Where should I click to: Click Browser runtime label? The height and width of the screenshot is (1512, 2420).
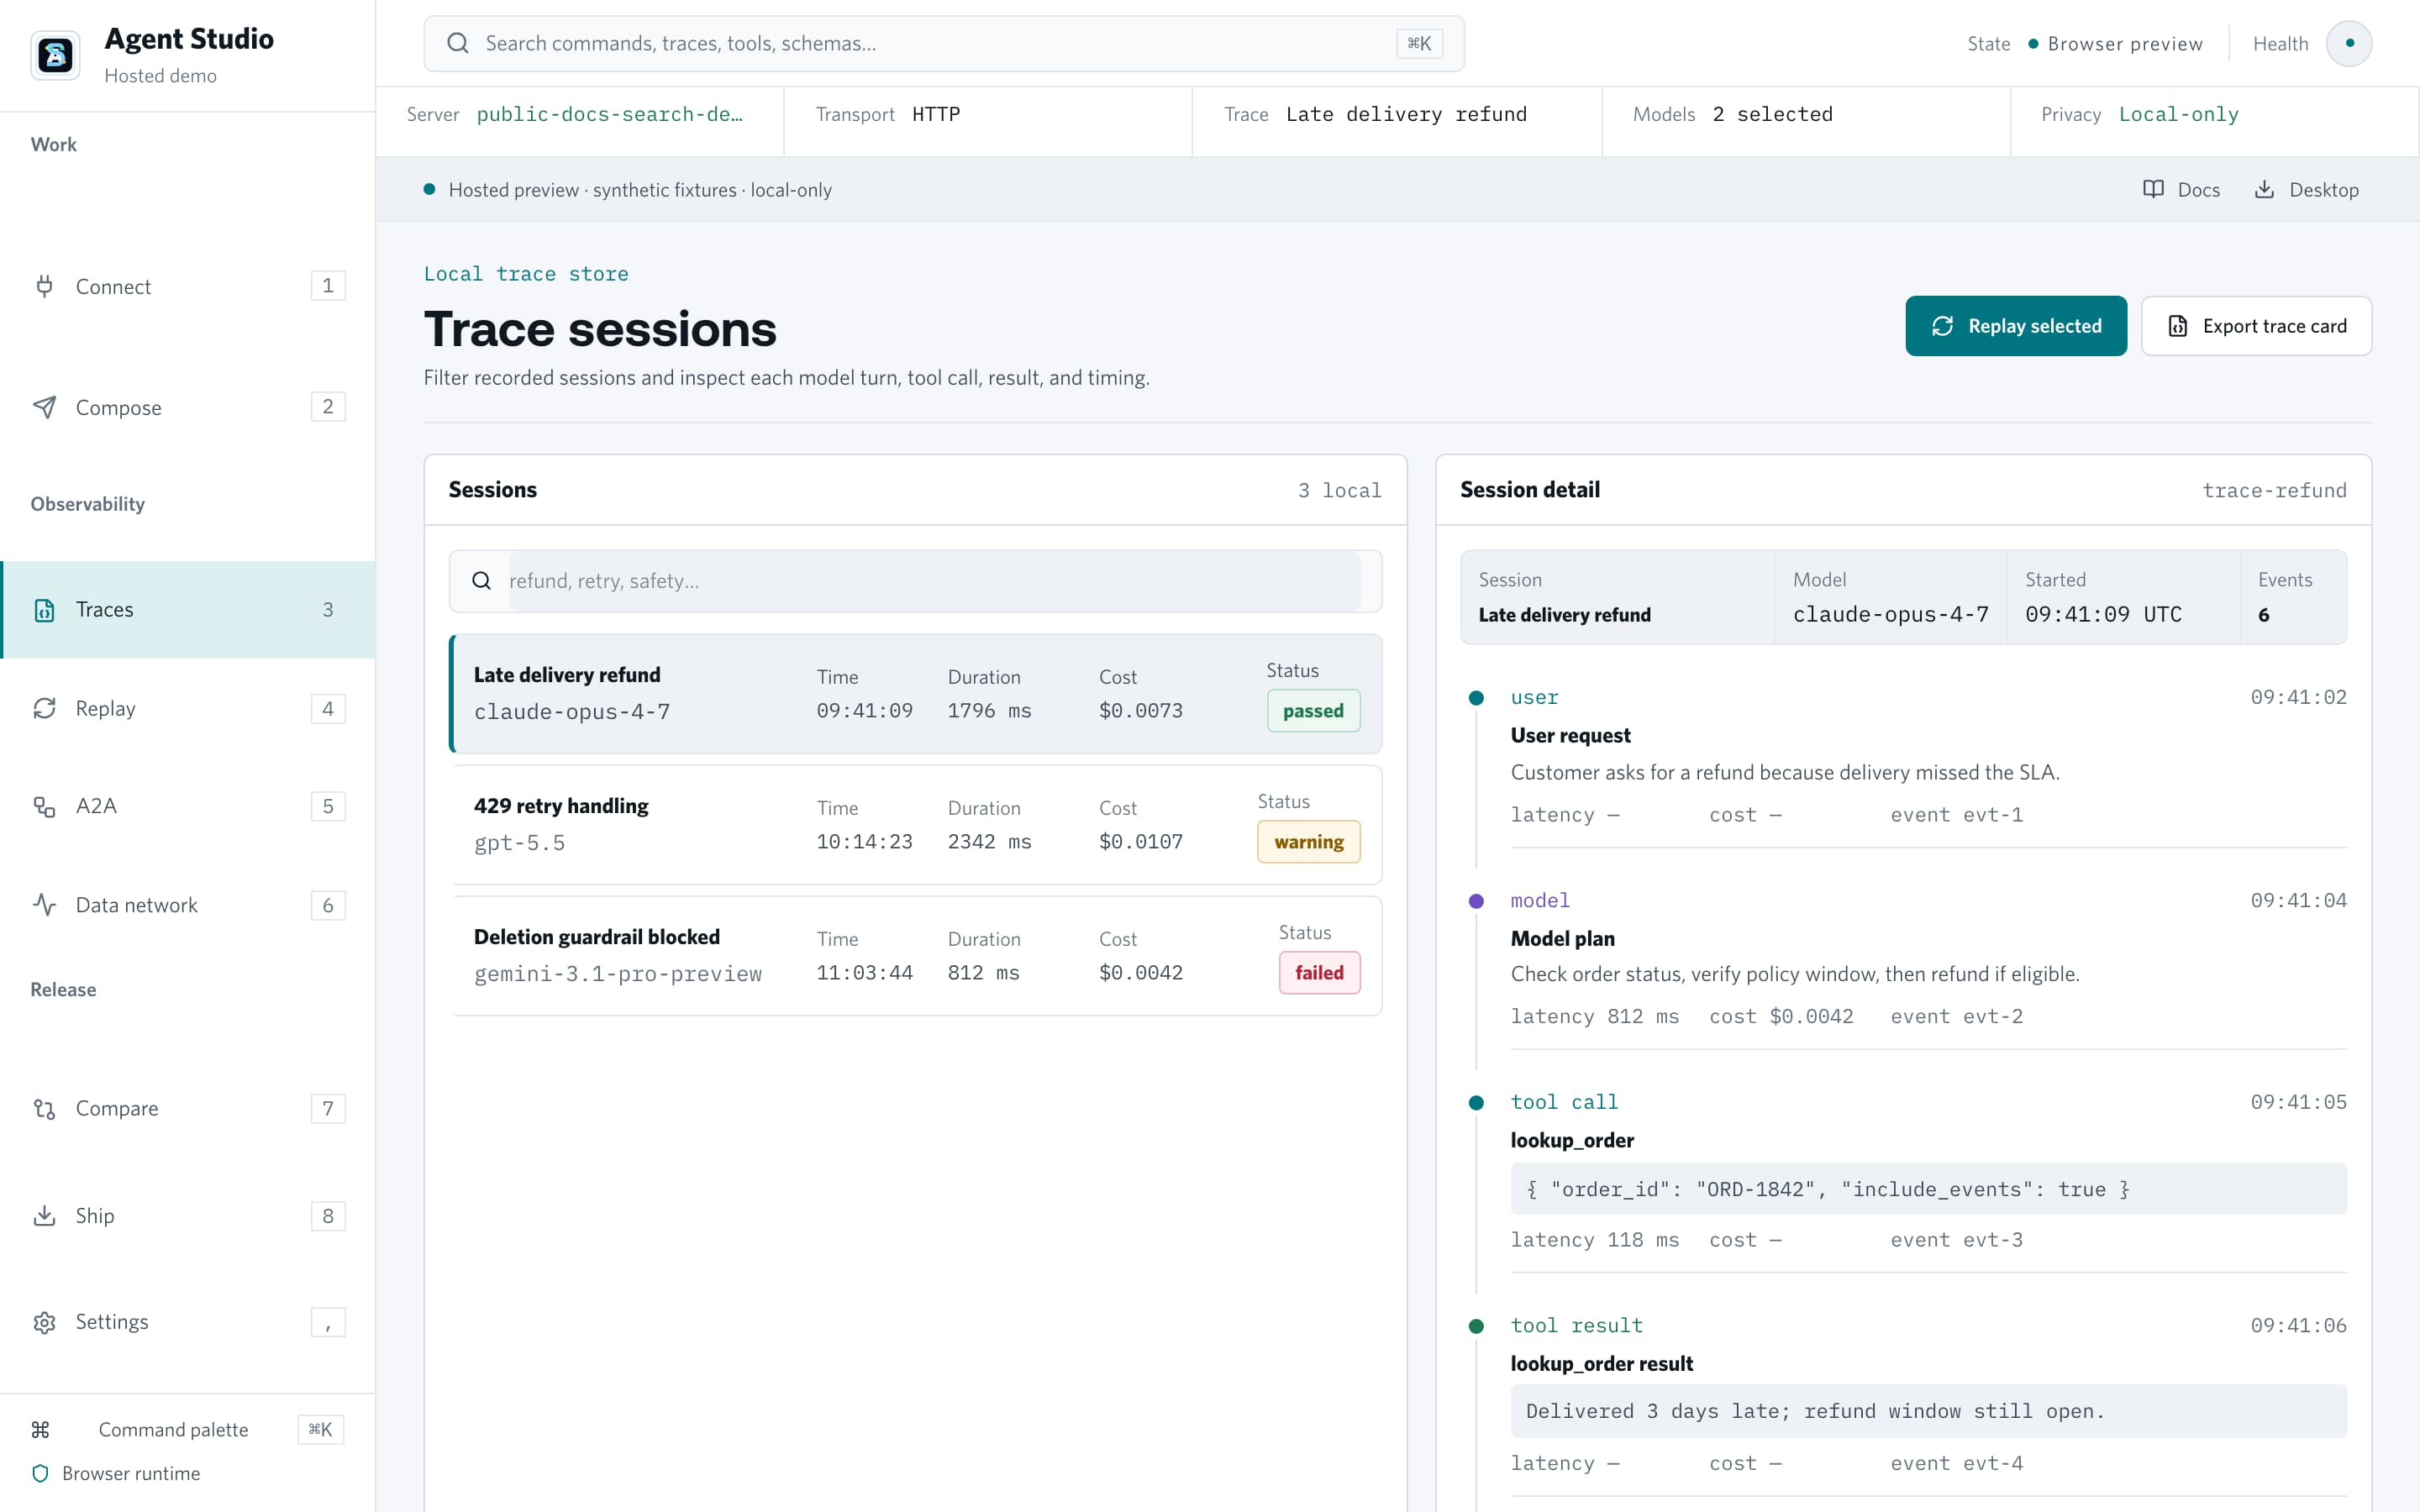[x=131, y=1473]
